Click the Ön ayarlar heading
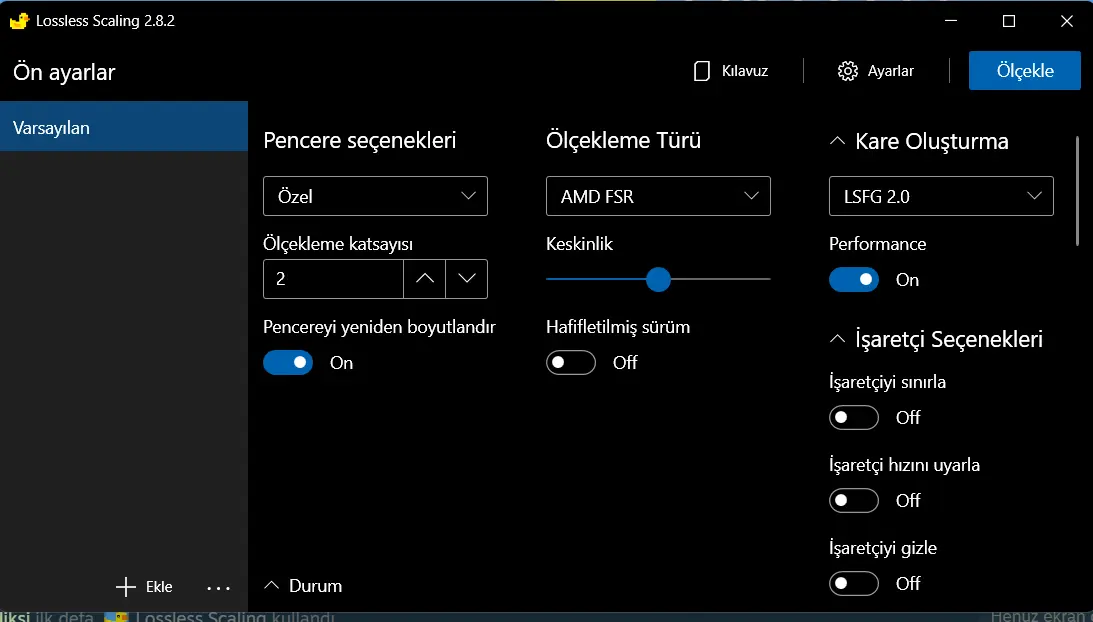The height and width of the screenshot is (622, 1093). pyautogui.click(x=64, y=72)
